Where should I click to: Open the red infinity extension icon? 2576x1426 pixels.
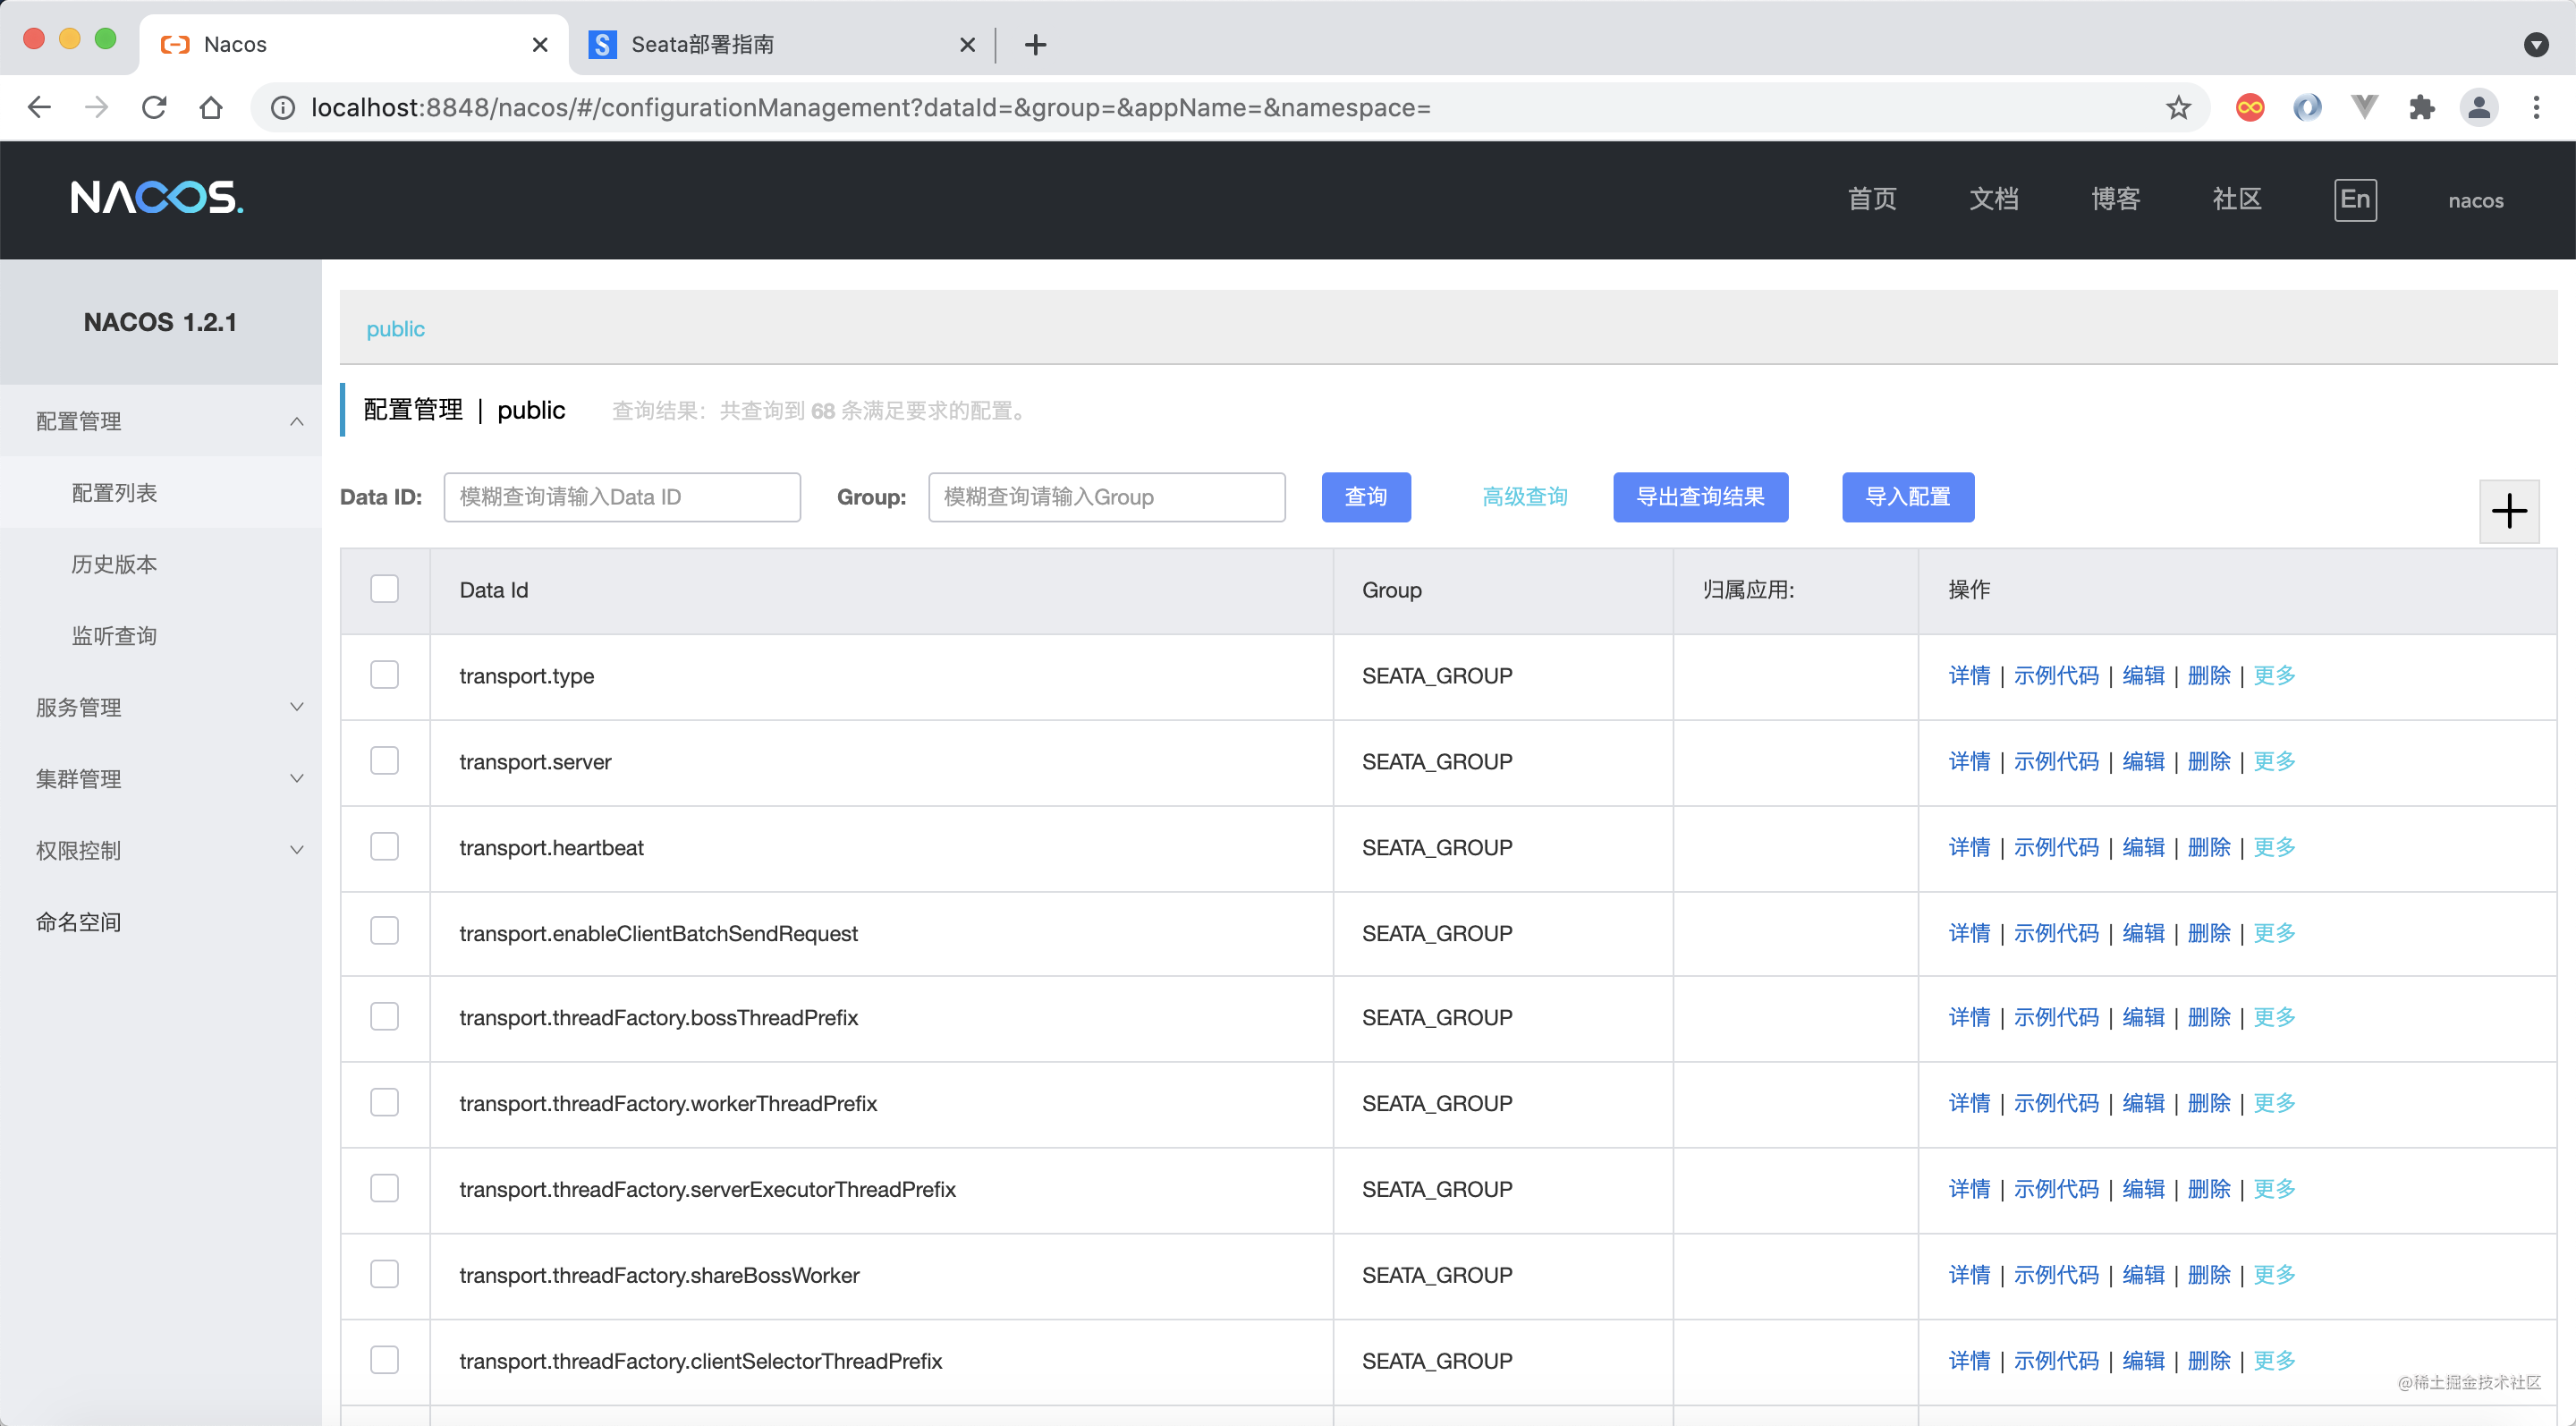click(x=2250, y=107)
